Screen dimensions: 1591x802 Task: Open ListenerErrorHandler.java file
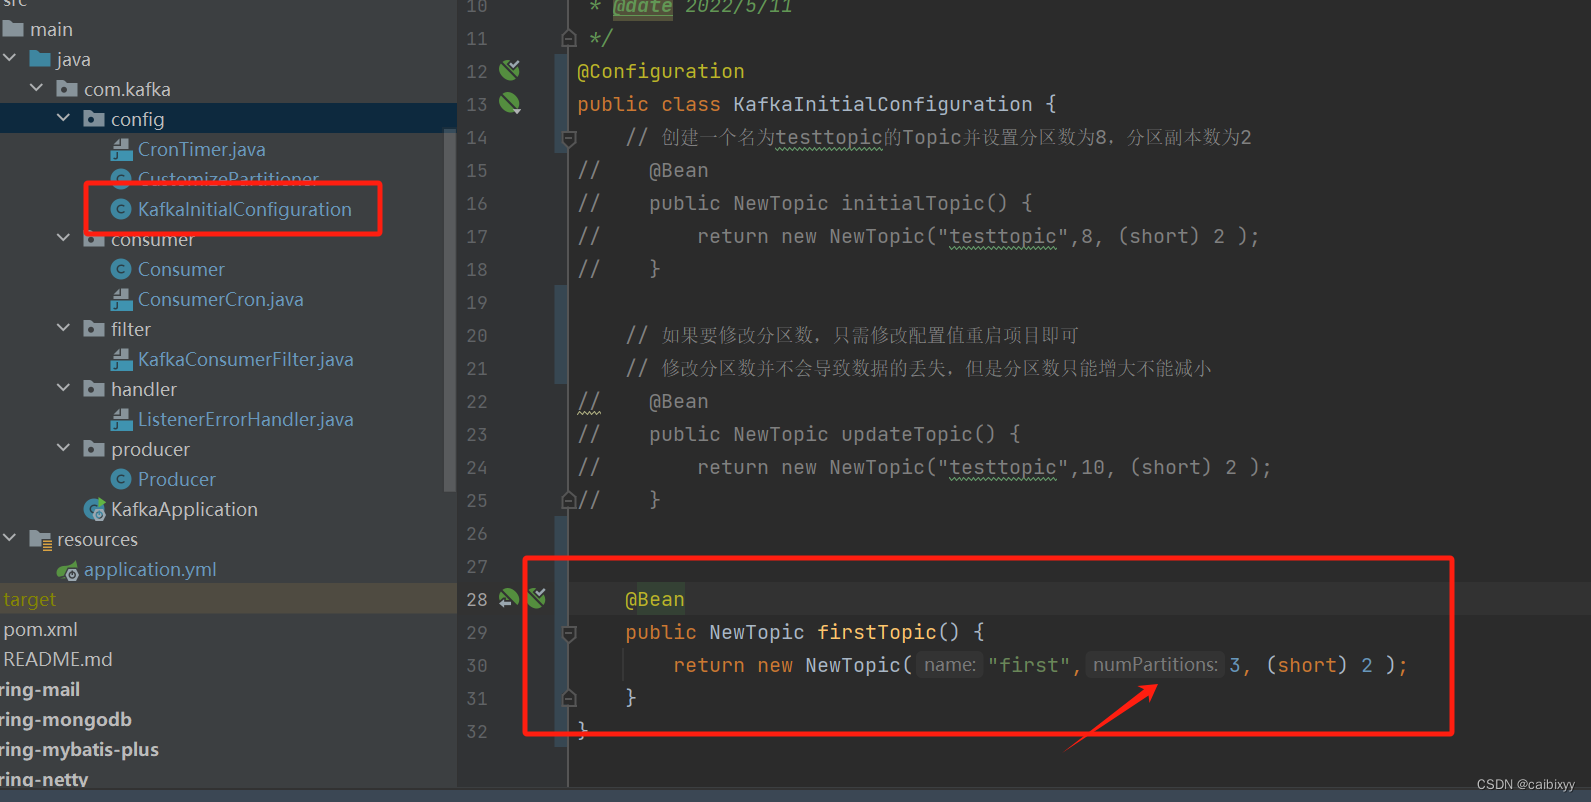pyautogui.click(x=245, y=419)
